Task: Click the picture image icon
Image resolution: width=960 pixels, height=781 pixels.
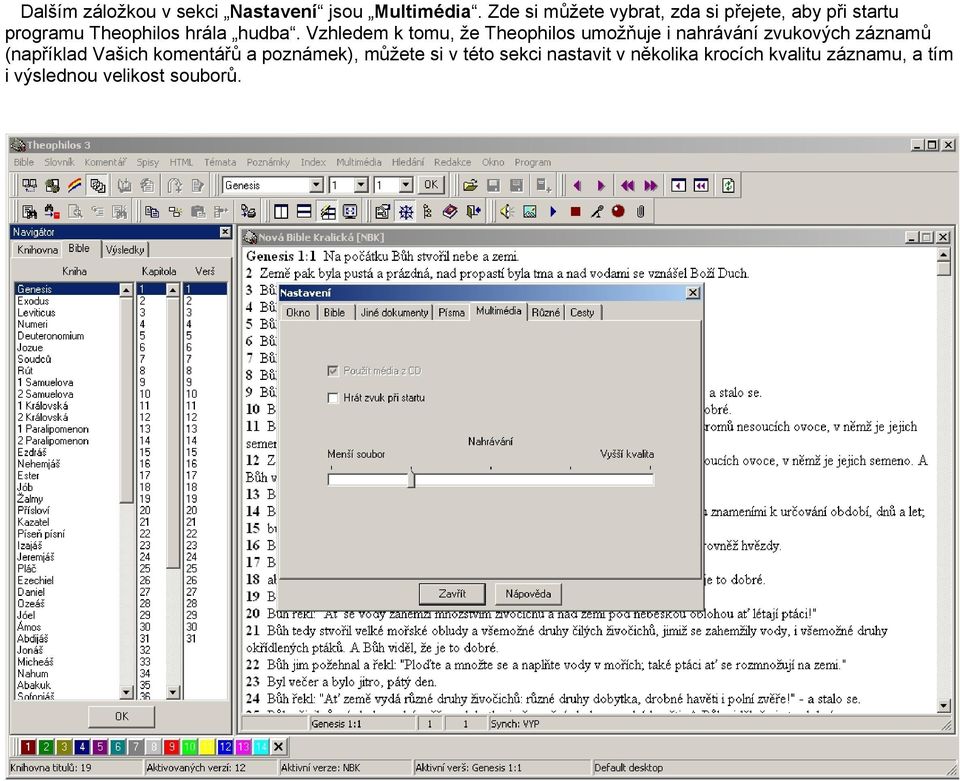Action: click(x=530, y=211)
